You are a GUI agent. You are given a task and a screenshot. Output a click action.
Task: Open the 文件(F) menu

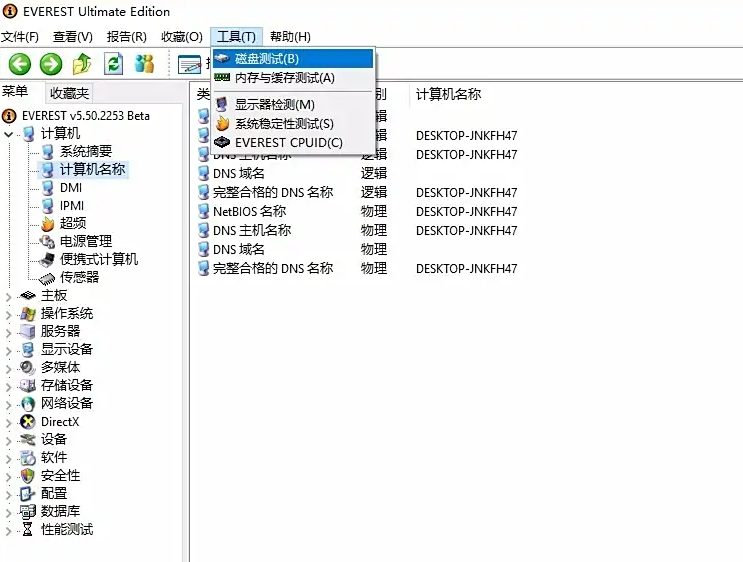(x=19, y=36)
